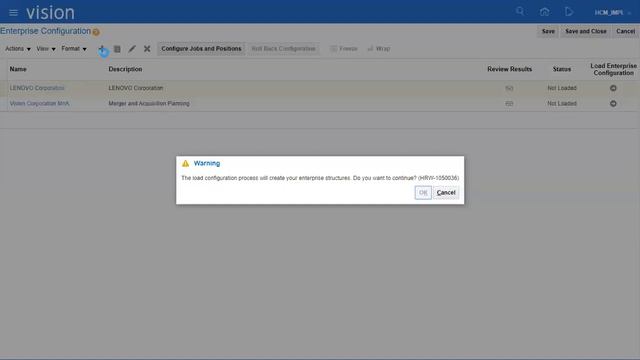Open the LENOVO Corporation link
The image size is (640, 360).
click(37, 88)
